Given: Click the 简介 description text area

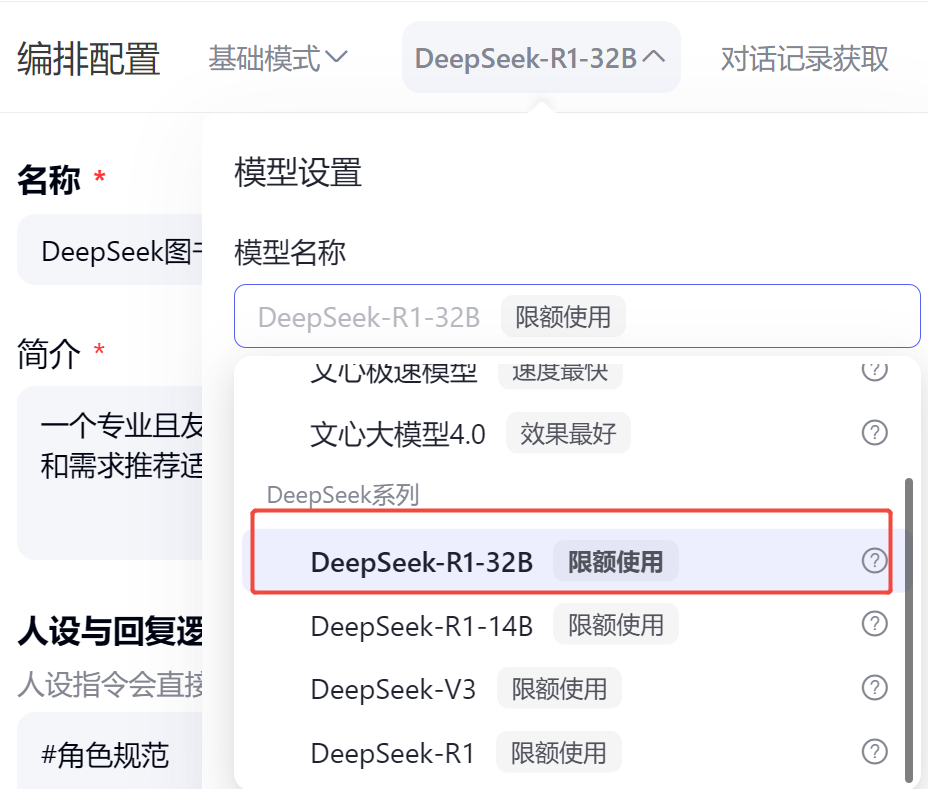Looking at the screenshot, I should (110, 472).
